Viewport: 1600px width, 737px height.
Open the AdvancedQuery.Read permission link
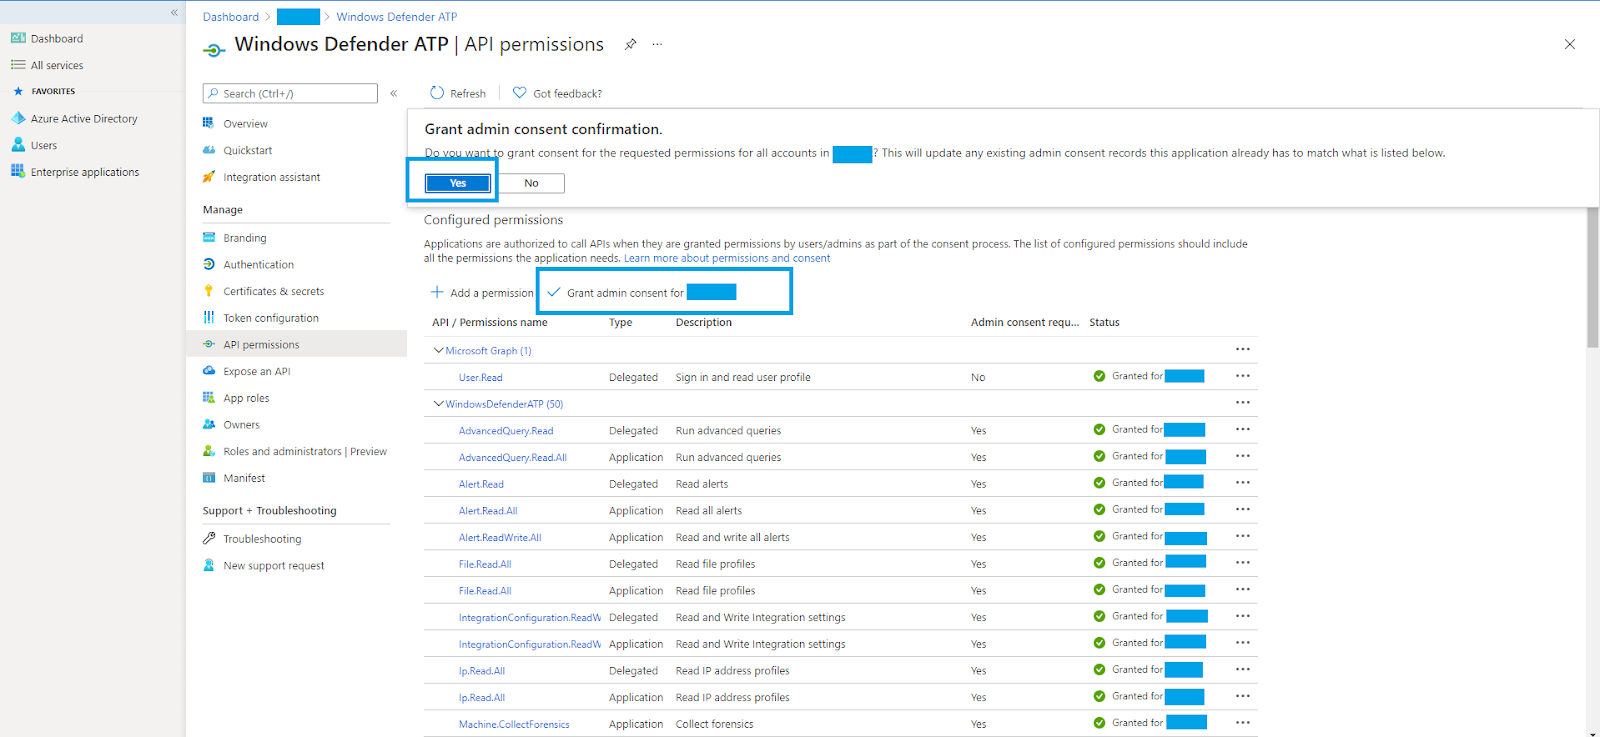(x=506, y=431)
